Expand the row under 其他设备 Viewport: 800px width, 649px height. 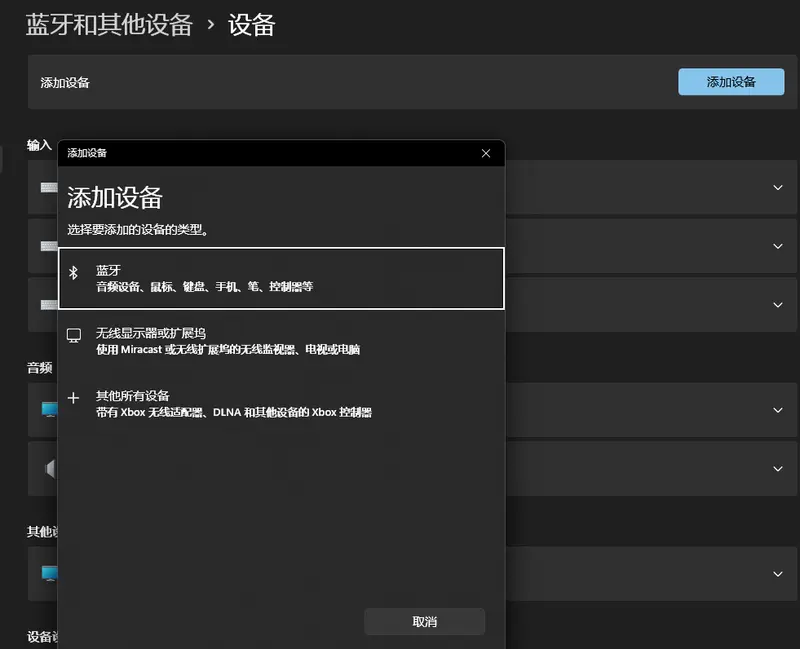[x=778, y=573]
